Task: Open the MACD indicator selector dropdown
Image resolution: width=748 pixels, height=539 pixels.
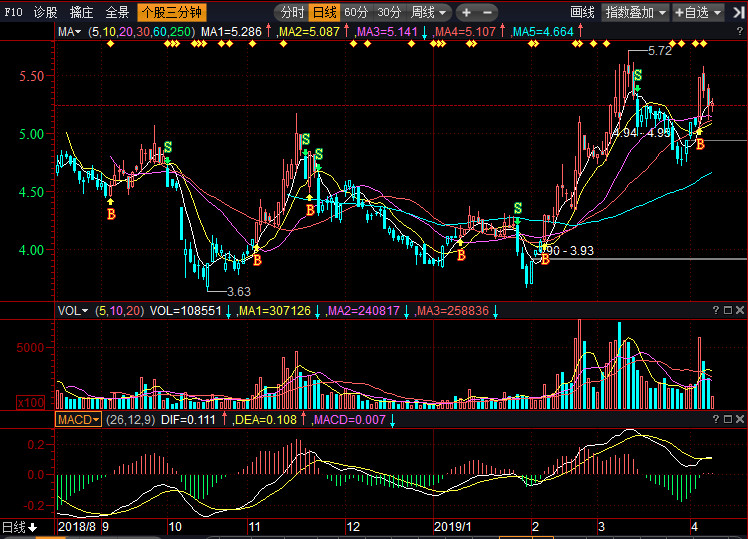Action: pos(79,420)
